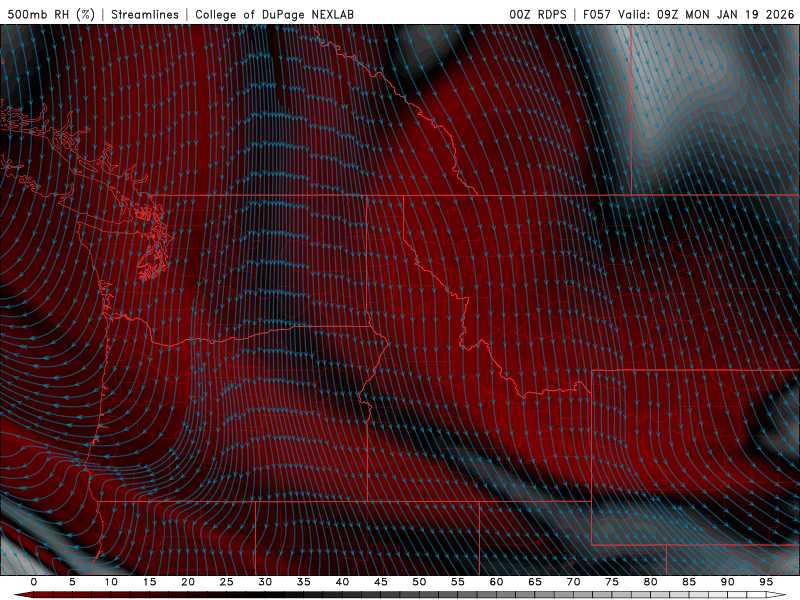Click the '50' tick label on color scale
The width and height of the screenshot is (800, 600).
pyautogui.click(x=419, y=582)
